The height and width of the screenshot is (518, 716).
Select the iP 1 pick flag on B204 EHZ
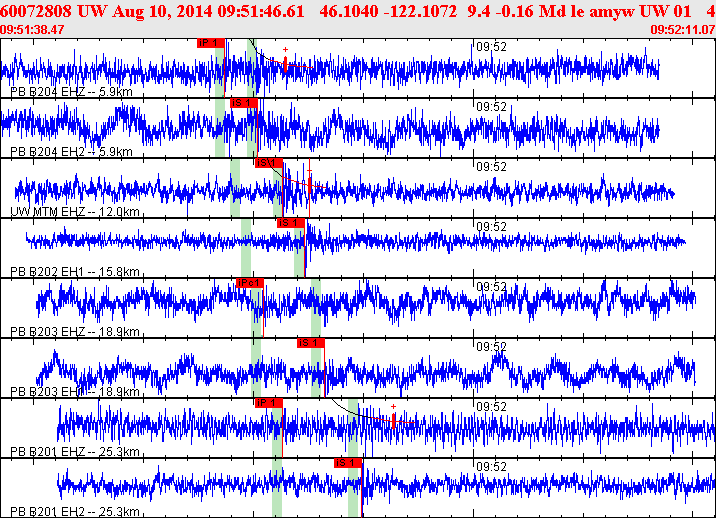tap(211, 43)
